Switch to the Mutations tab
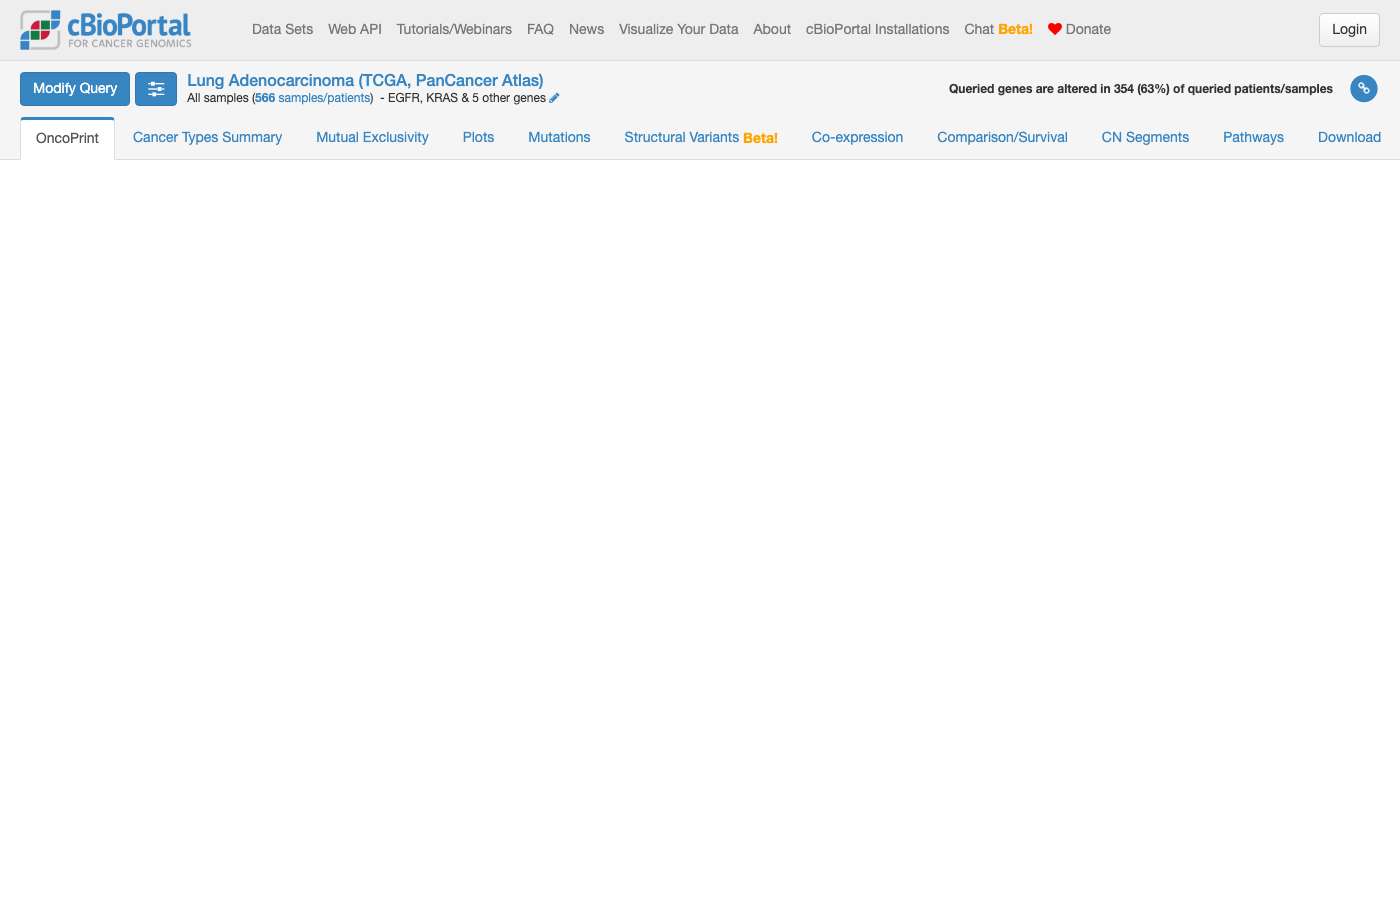The height and width of the screenshot is (900, 1400). click(559, 137)
